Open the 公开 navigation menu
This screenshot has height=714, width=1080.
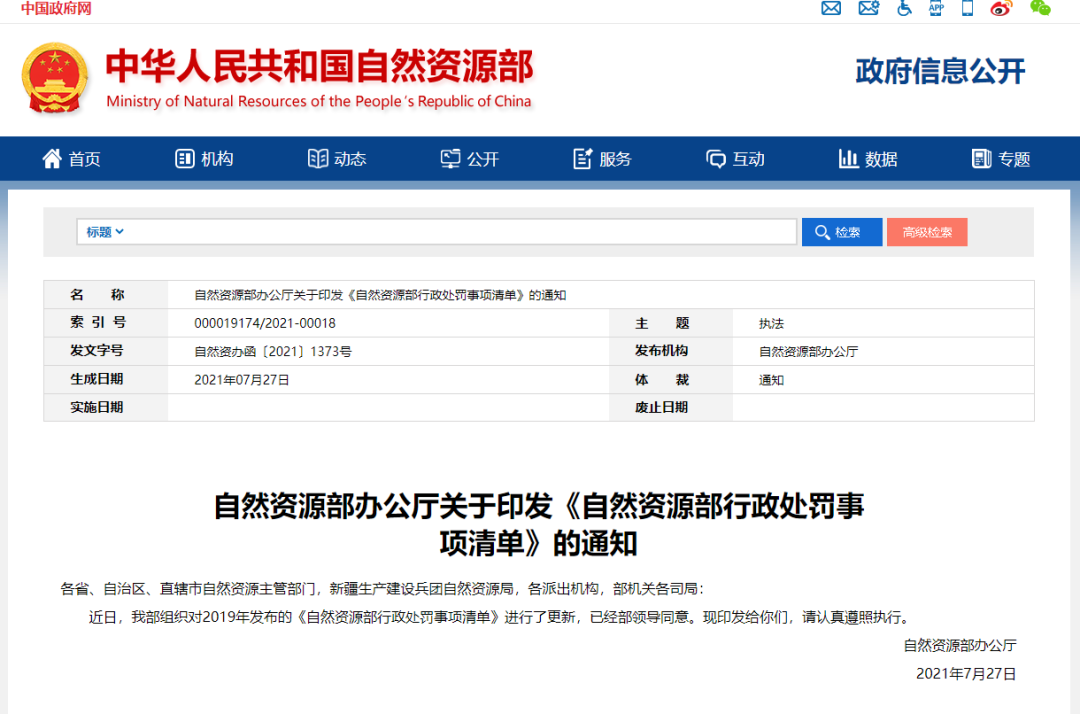tap(470, 159)
